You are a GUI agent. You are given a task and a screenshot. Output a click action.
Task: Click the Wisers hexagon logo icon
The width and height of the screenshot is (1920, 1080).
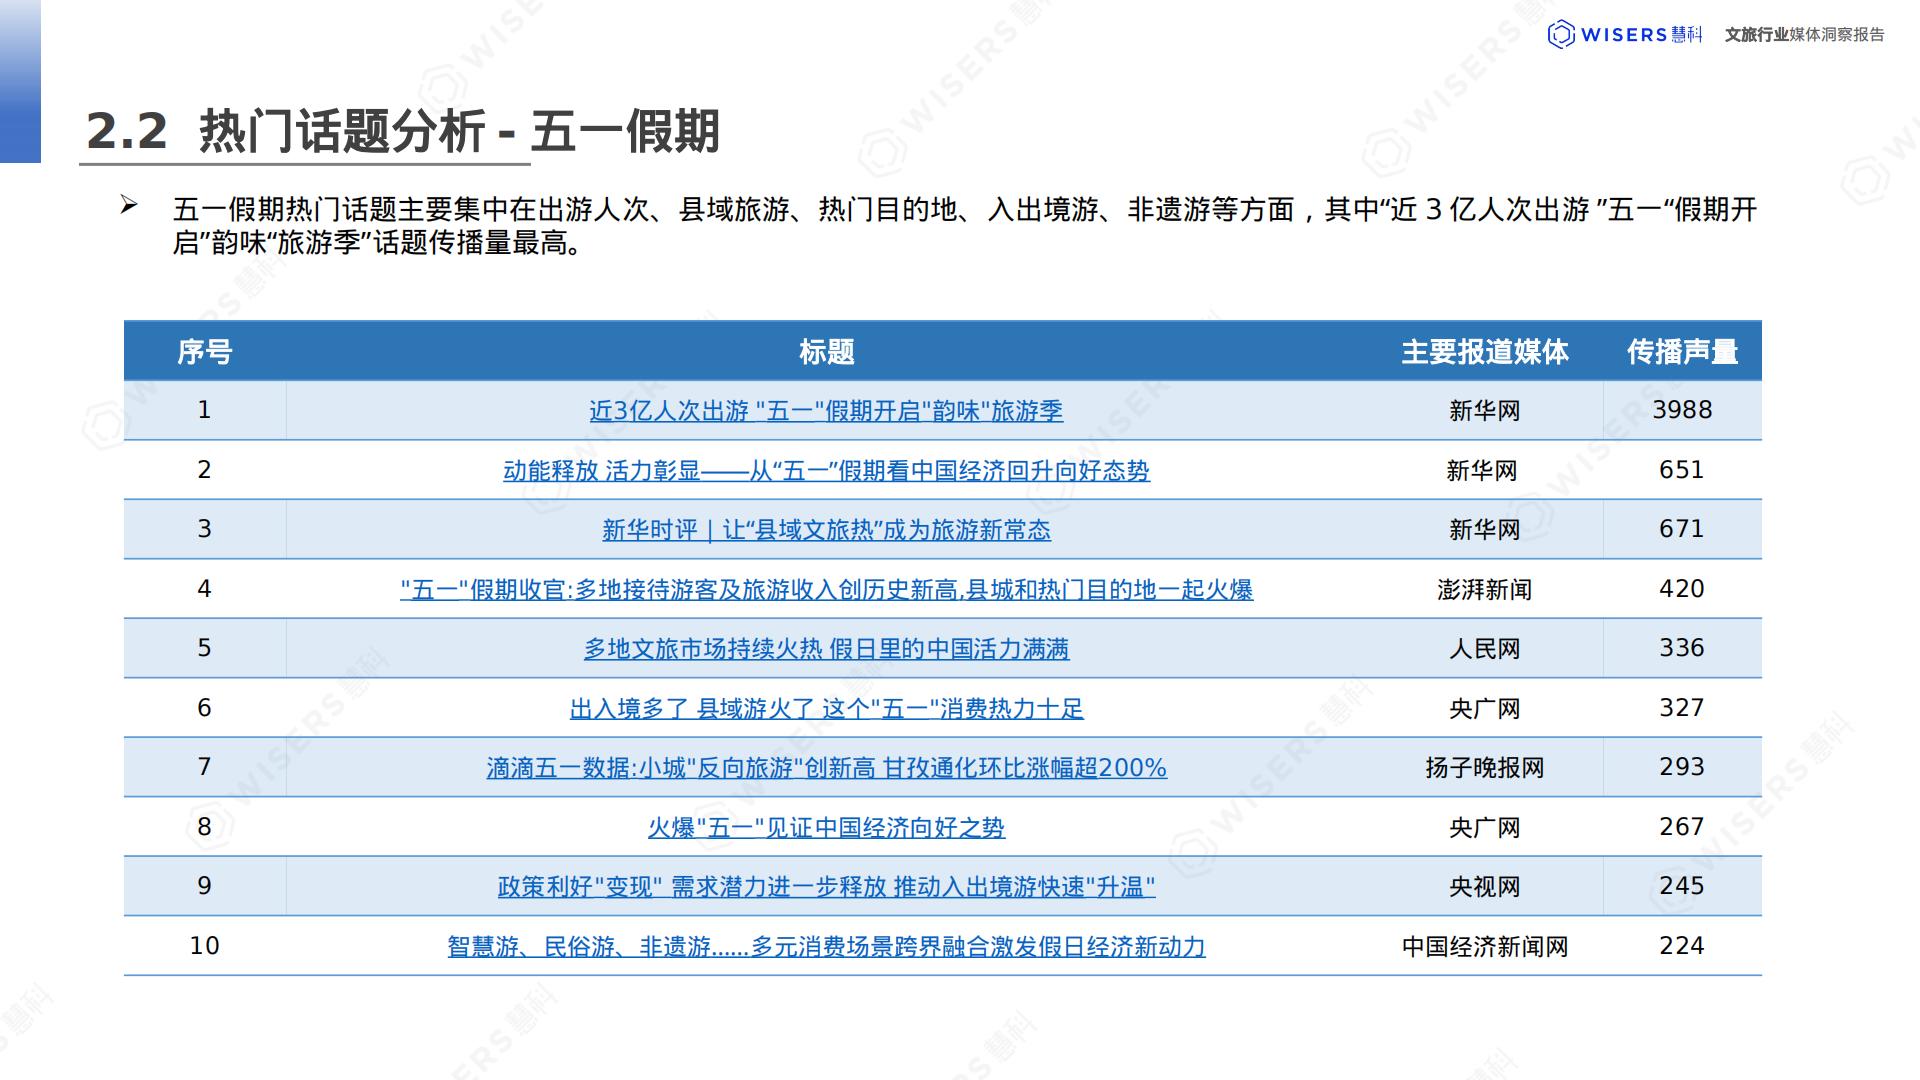(1561, 35)
